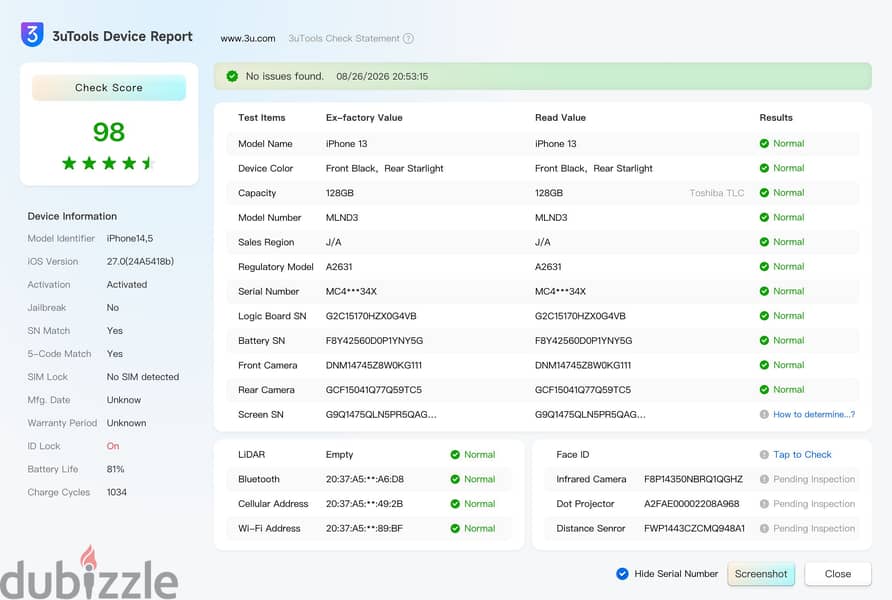The image size is (892, 600).
Task: Click the Charge Cycles value 1034
Action: tap(117, 492)
